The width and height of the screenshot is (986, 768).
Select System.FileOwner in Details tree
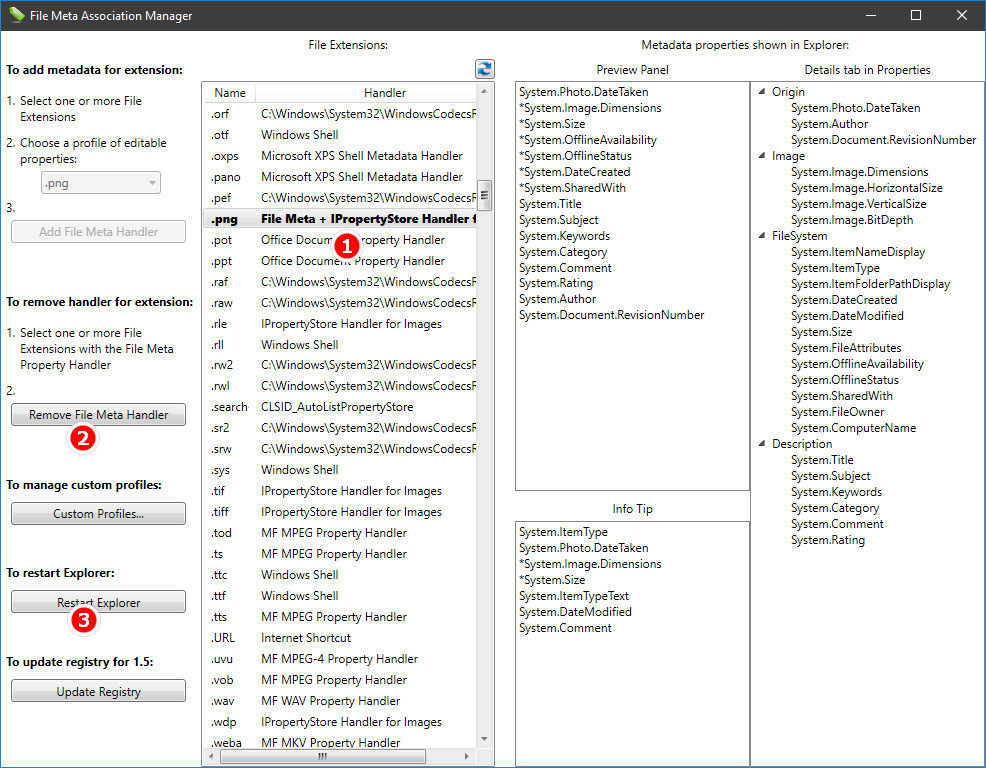[x=838, y=412]
